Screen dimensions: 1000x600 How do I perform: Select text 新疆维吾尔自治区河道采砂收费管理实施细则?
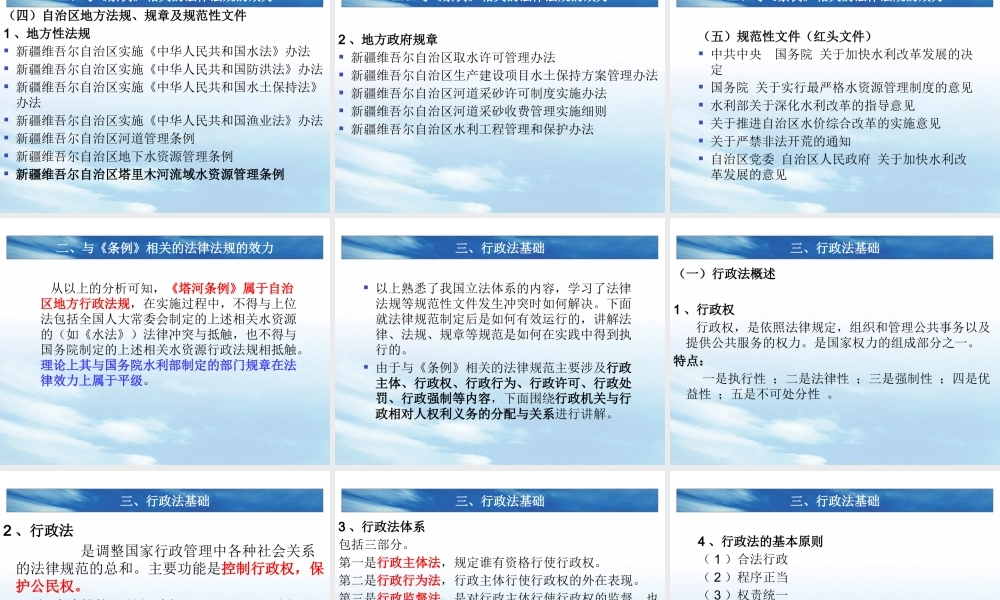(478, 111)
